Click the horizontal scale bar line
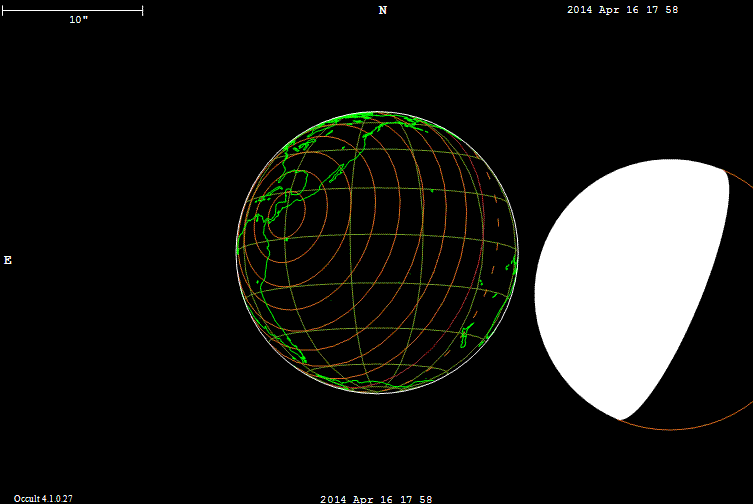This screenshot has height=504, width=753. 73,11
